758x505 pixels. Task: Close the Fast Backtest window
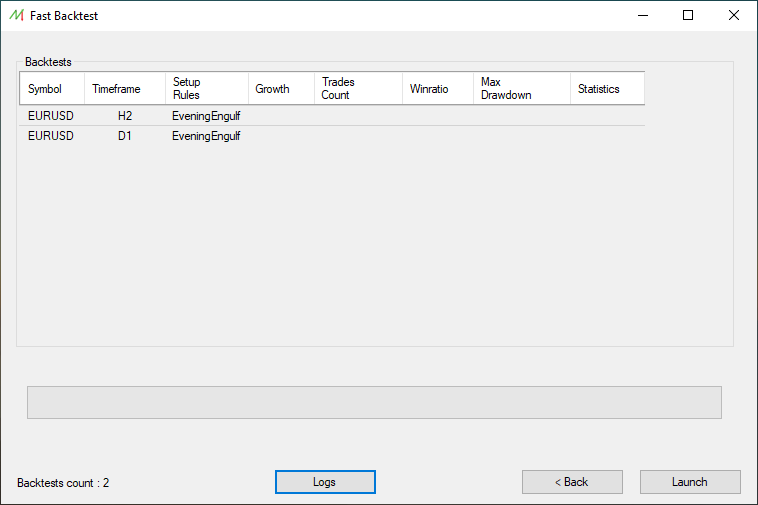(x=733, y=15)
